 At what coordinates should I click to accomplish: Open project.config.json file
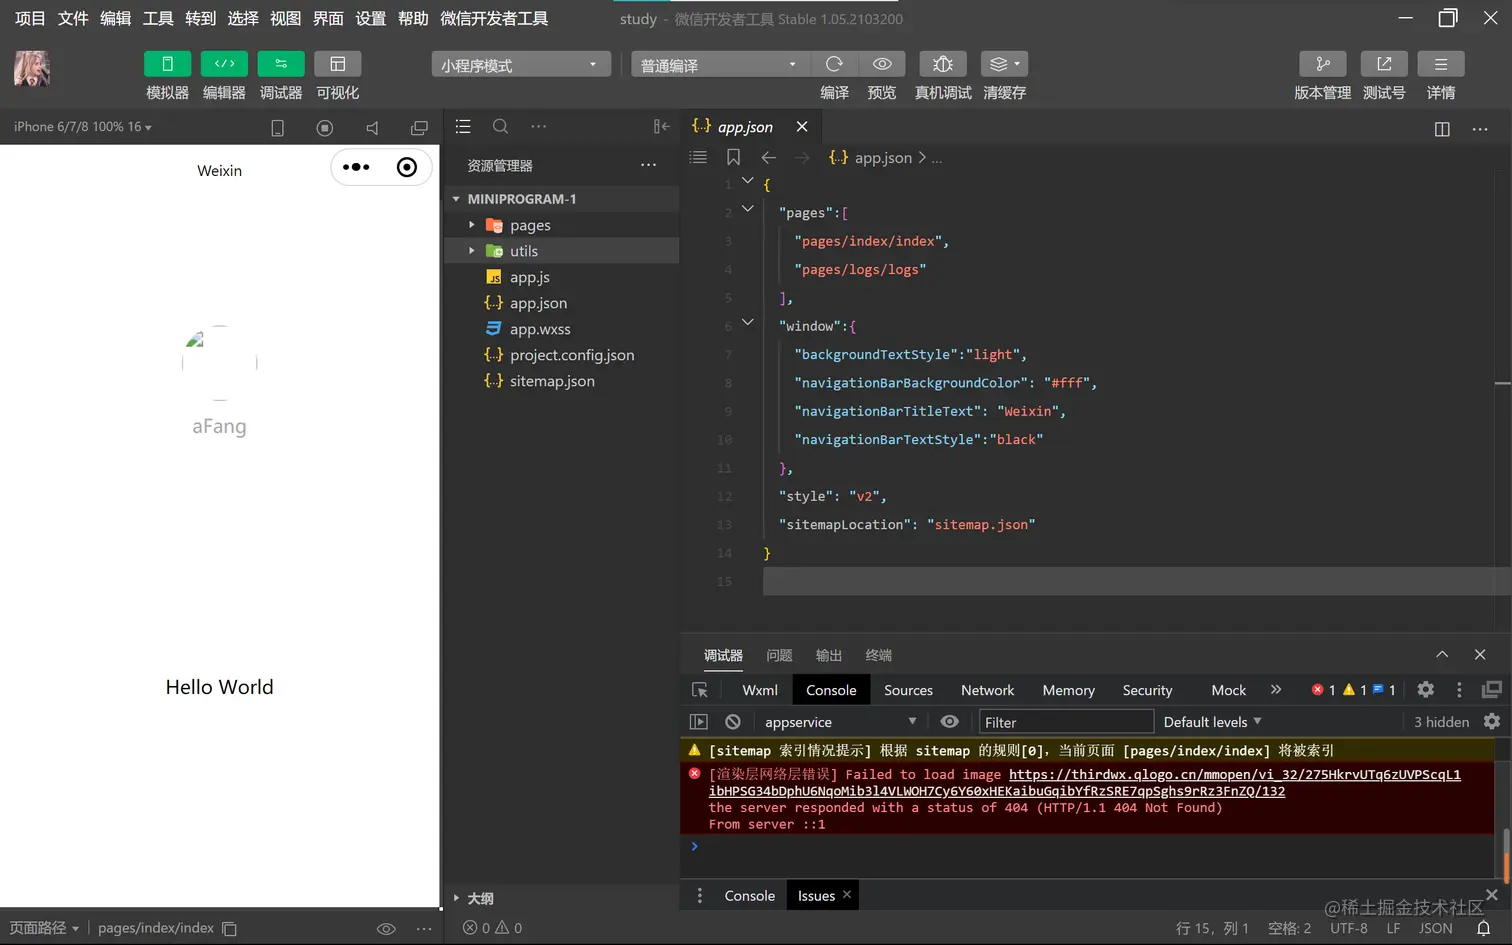pyautogui.click(x=561, y=355)
